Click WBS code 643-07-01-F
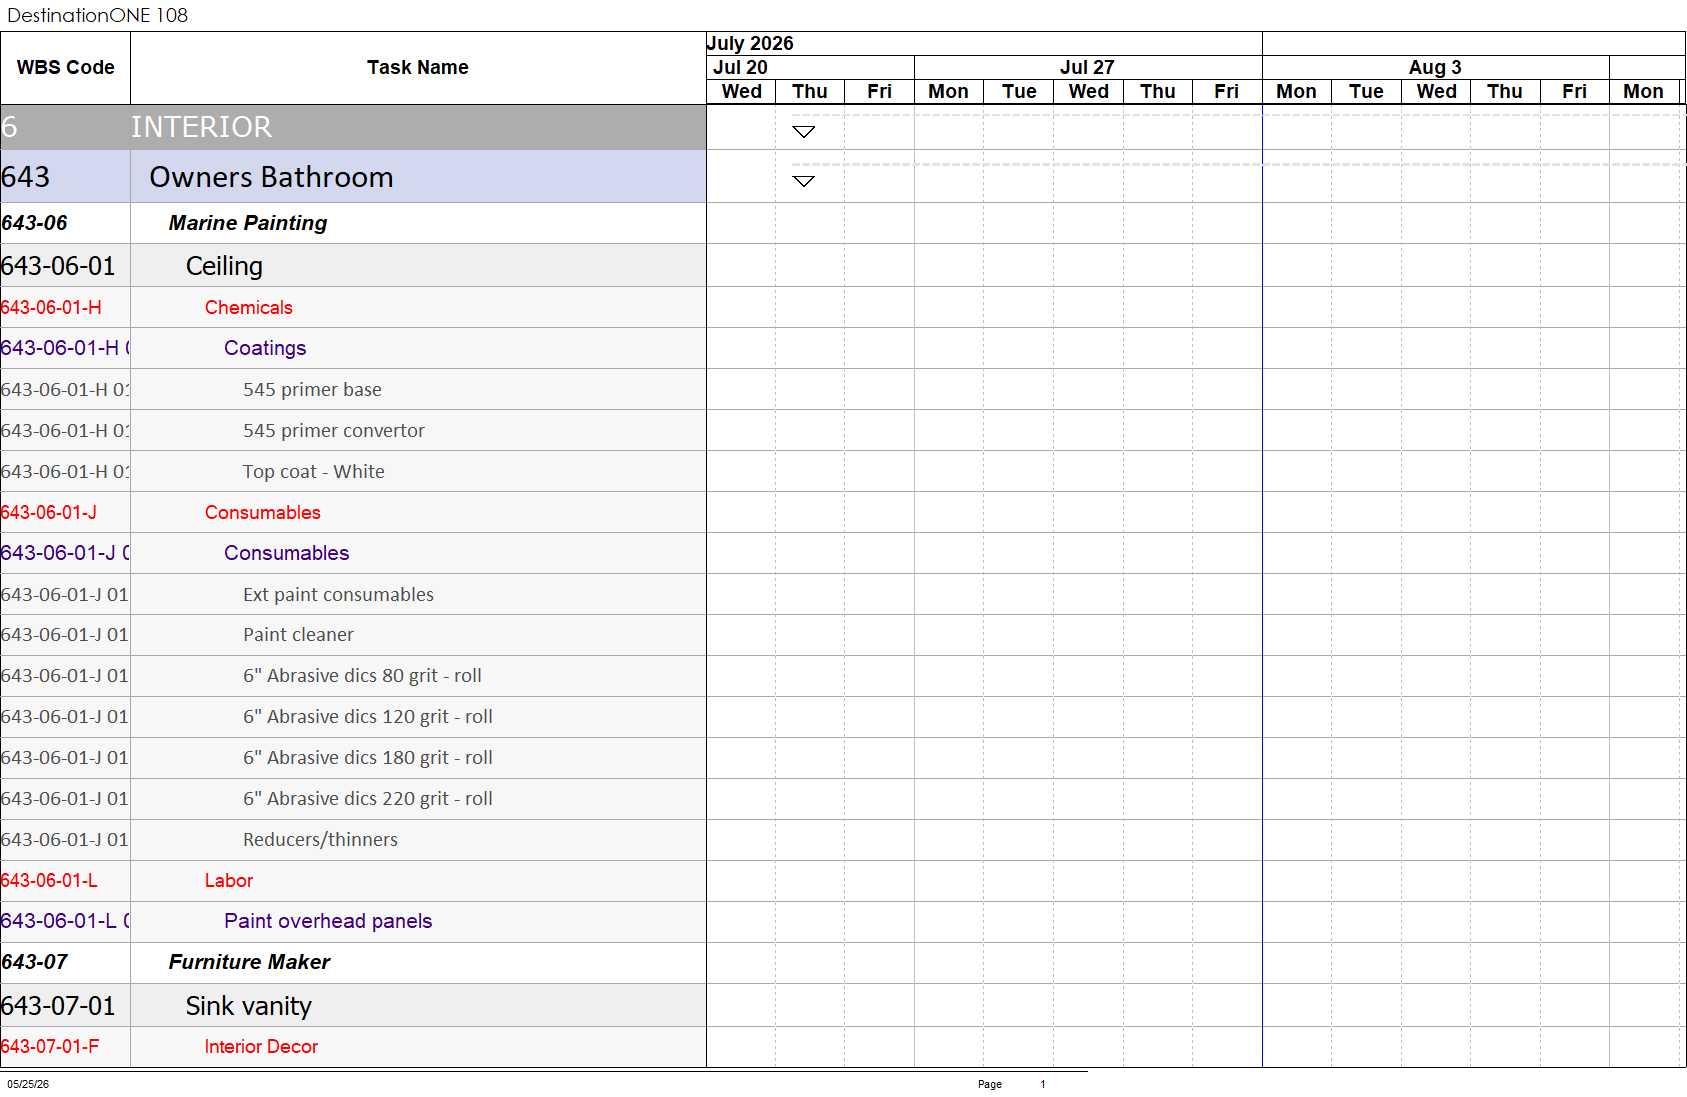 50,1047
